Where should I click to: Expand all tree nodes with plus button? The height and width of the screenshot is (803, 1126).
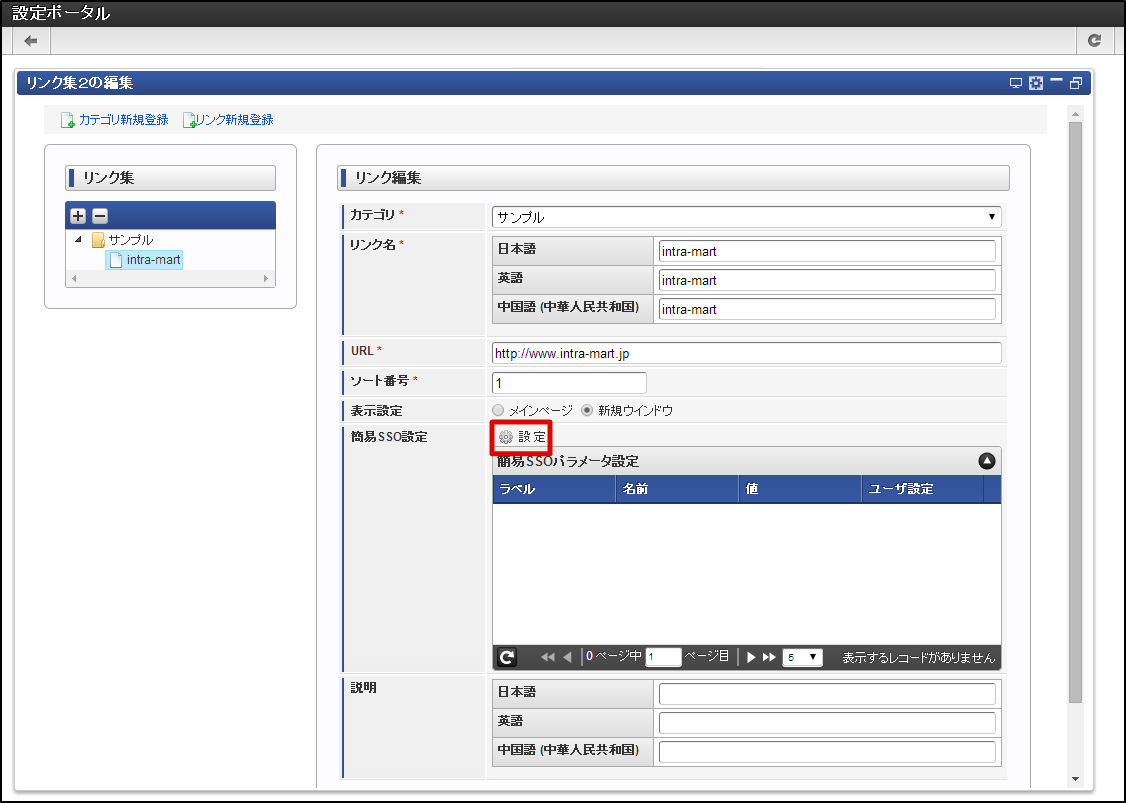point(78,215)
